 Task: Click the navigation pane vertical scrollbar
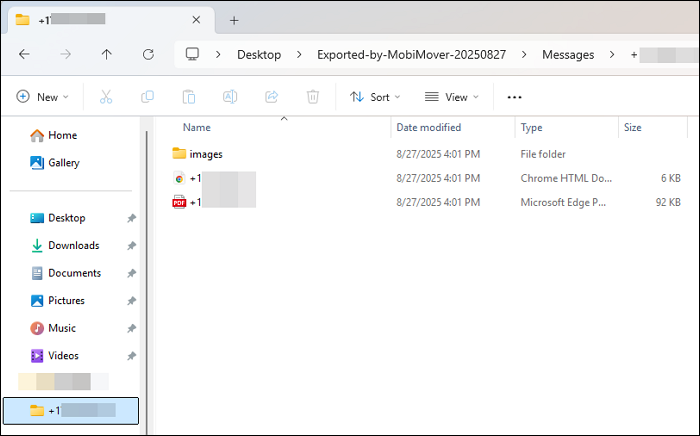(x=146, y=281)
